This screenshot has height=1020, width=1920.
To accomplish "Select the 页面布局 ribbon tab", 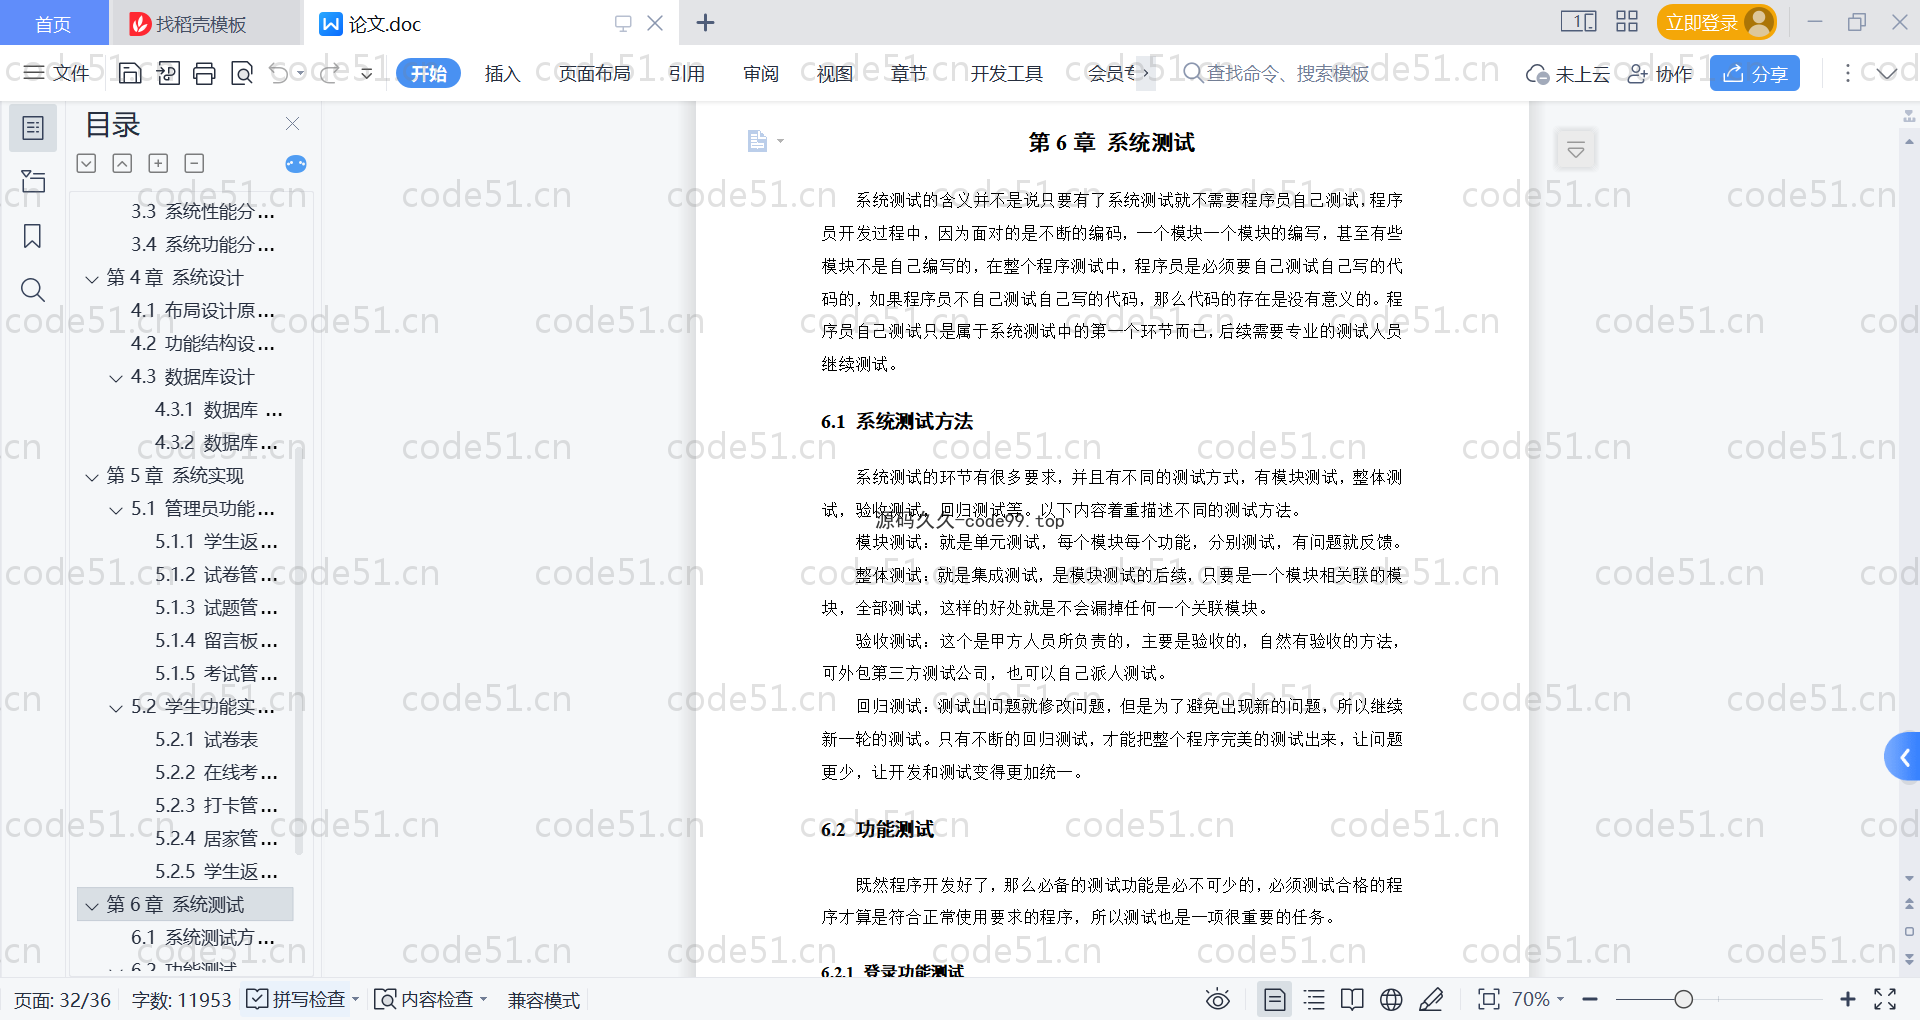I will [594, 73].
